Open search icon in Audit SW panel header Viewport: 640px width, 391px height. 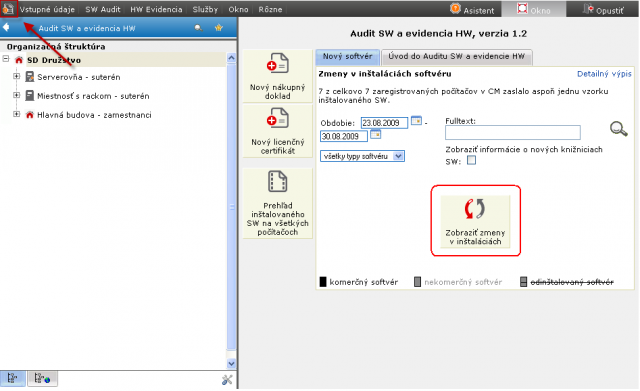(198, 28)
